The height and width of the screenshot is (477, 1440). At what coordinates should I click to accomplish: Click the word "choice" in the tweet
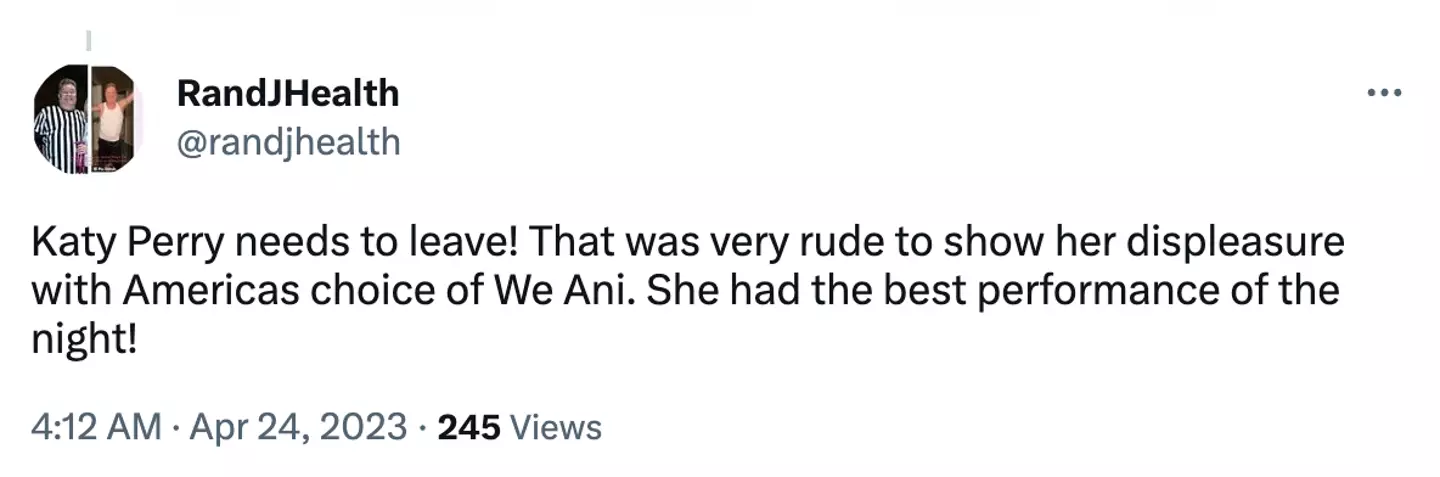point(347,290)
